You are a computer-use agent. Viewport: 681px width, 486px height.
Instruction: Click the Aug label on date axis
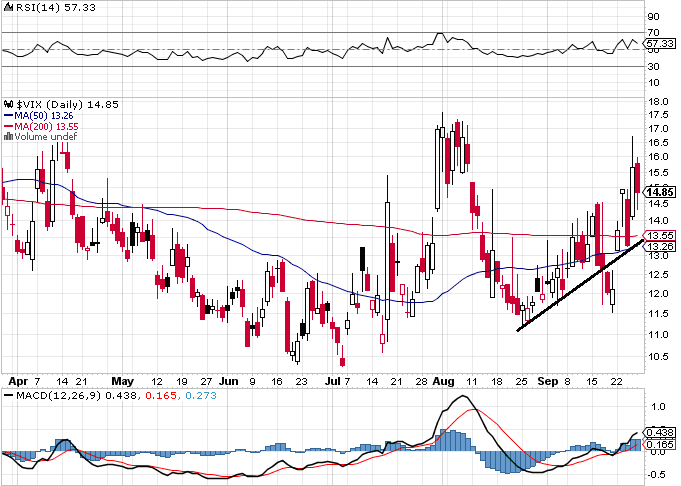(x=443, y=381)
